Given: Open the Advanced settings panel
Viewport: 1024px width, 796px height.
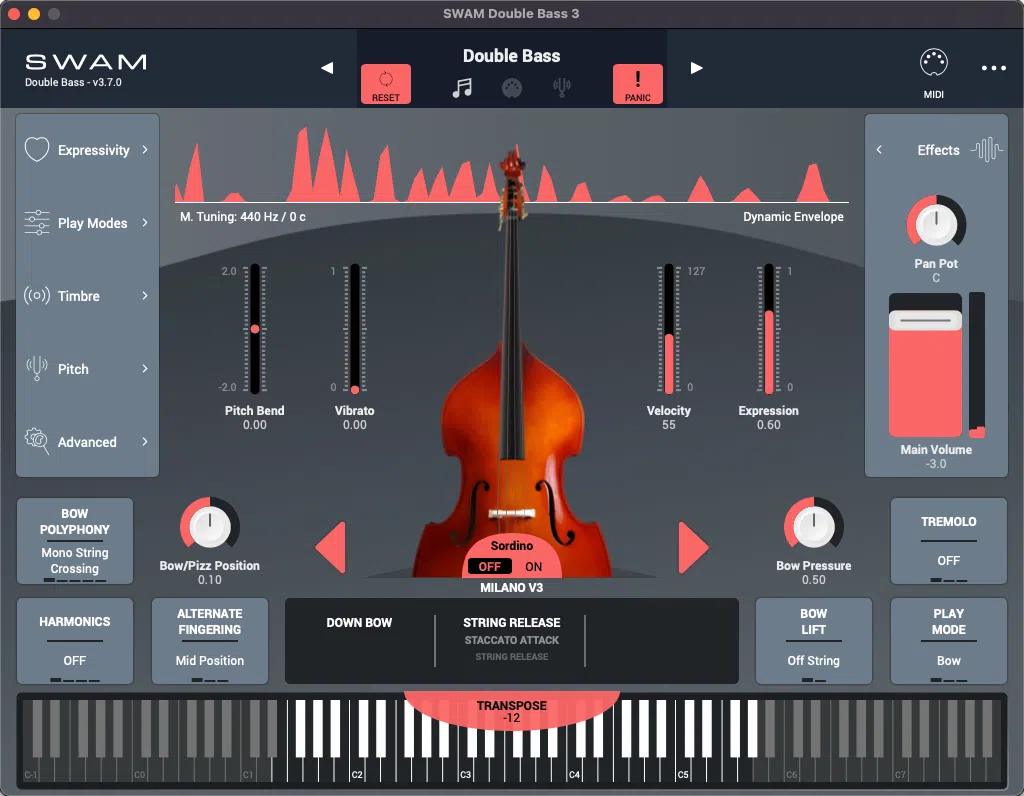Looking at the screenshot, I should click(87, 442).
